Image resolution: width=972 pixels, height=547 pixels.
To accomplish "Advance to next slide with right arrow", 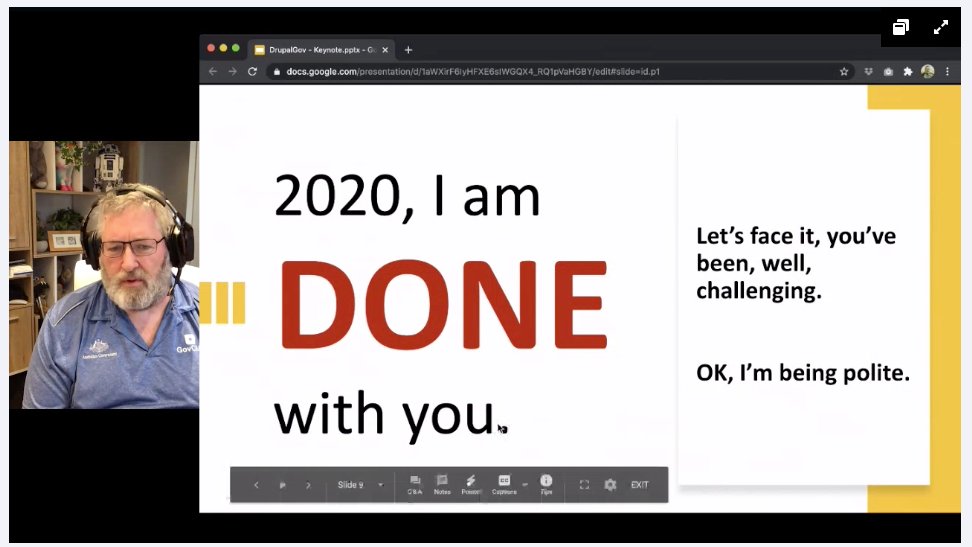I will coord(308,485).
